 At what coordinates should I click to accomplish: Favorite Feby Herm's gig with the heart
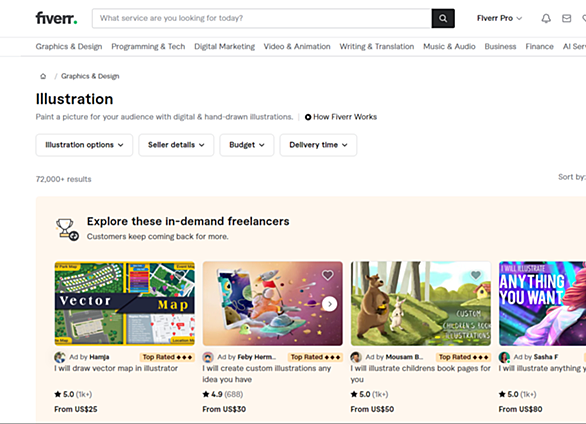pyautogui.click(x=328, y=275)
